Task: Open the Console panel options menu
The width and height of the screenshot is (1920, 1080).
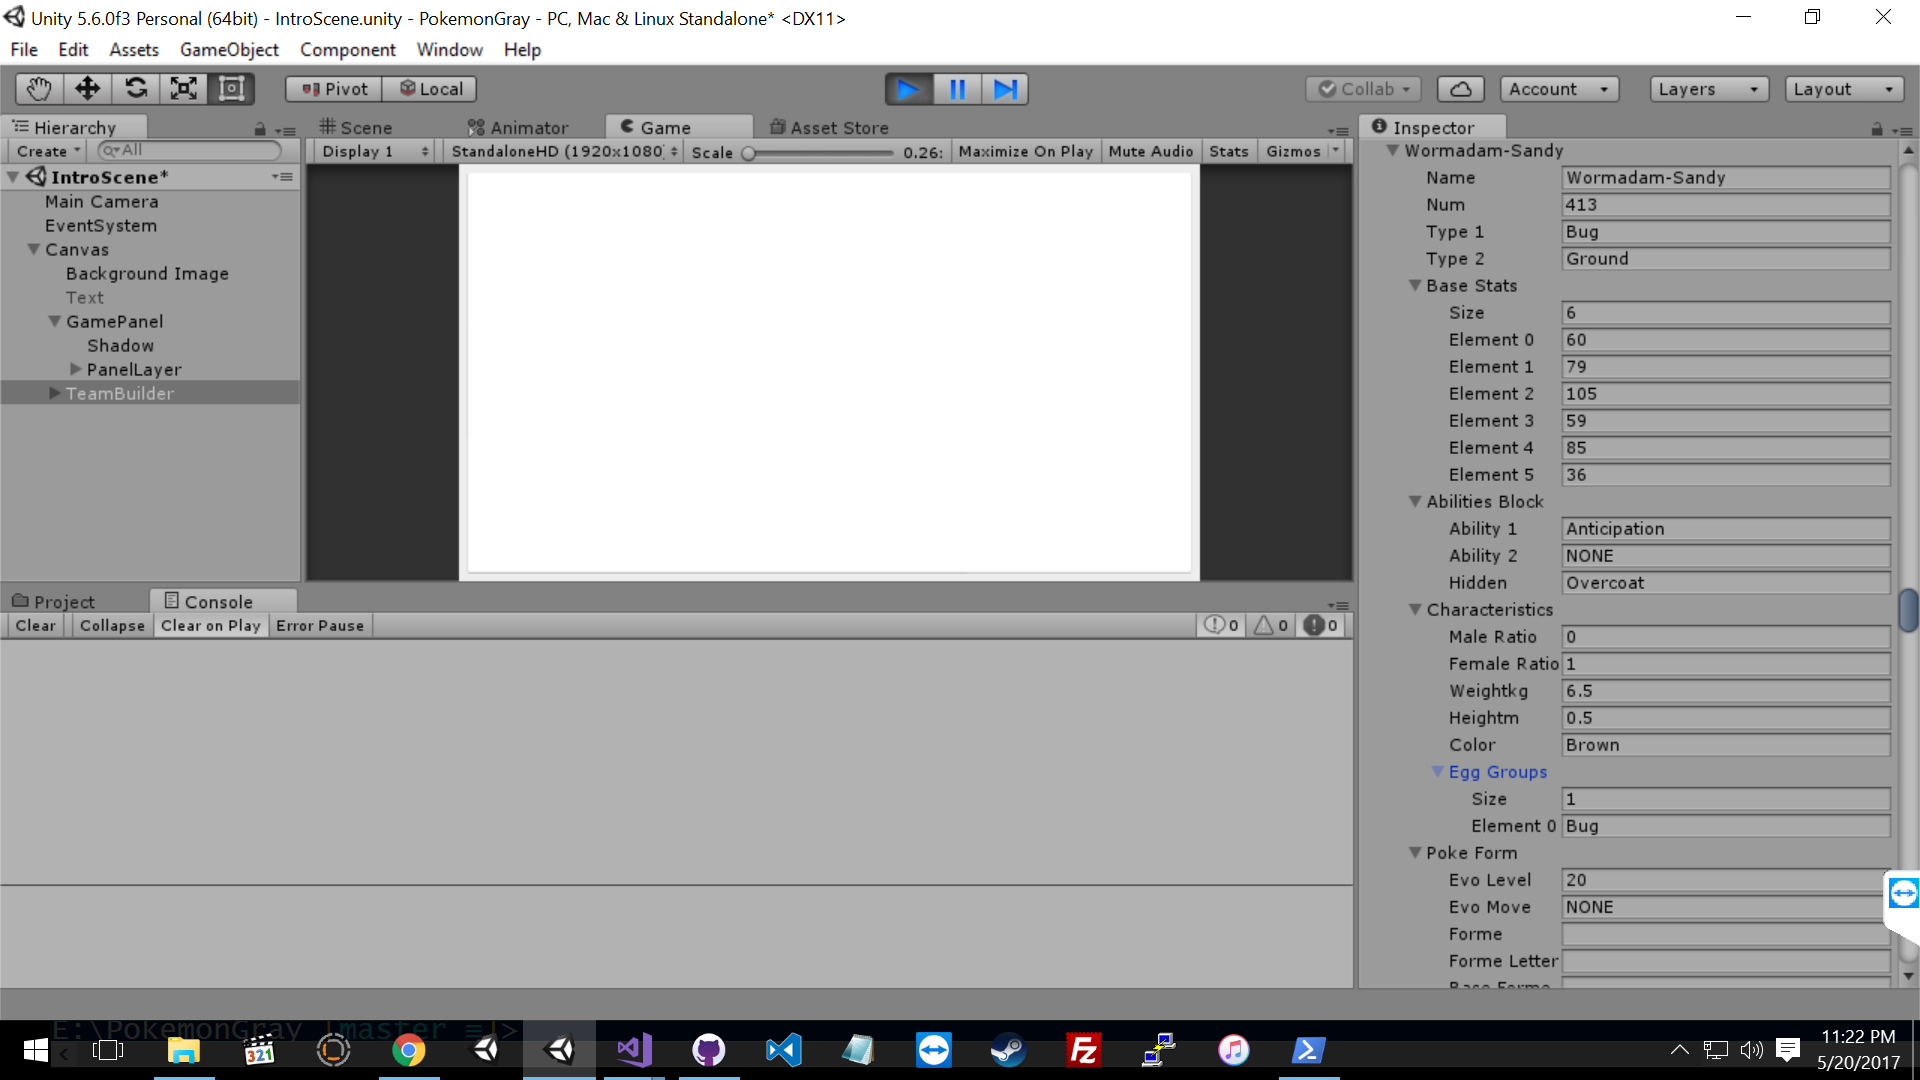Action: click(1338, 604)
